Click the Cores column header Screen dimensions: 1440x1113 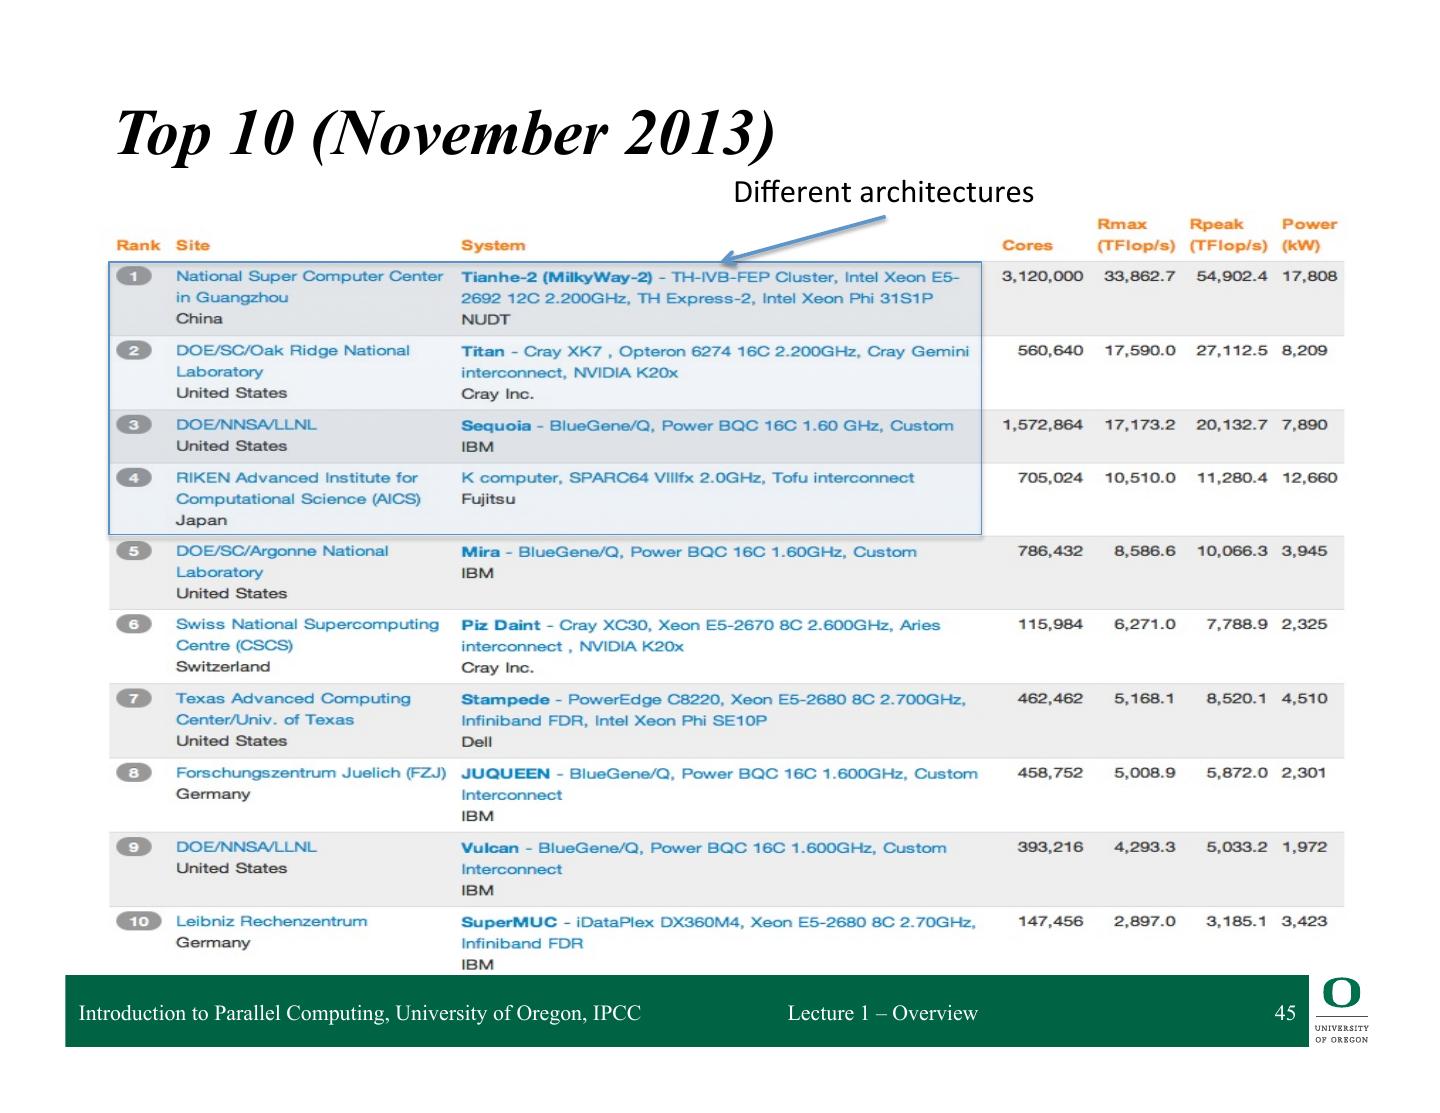coord(1027,245)
